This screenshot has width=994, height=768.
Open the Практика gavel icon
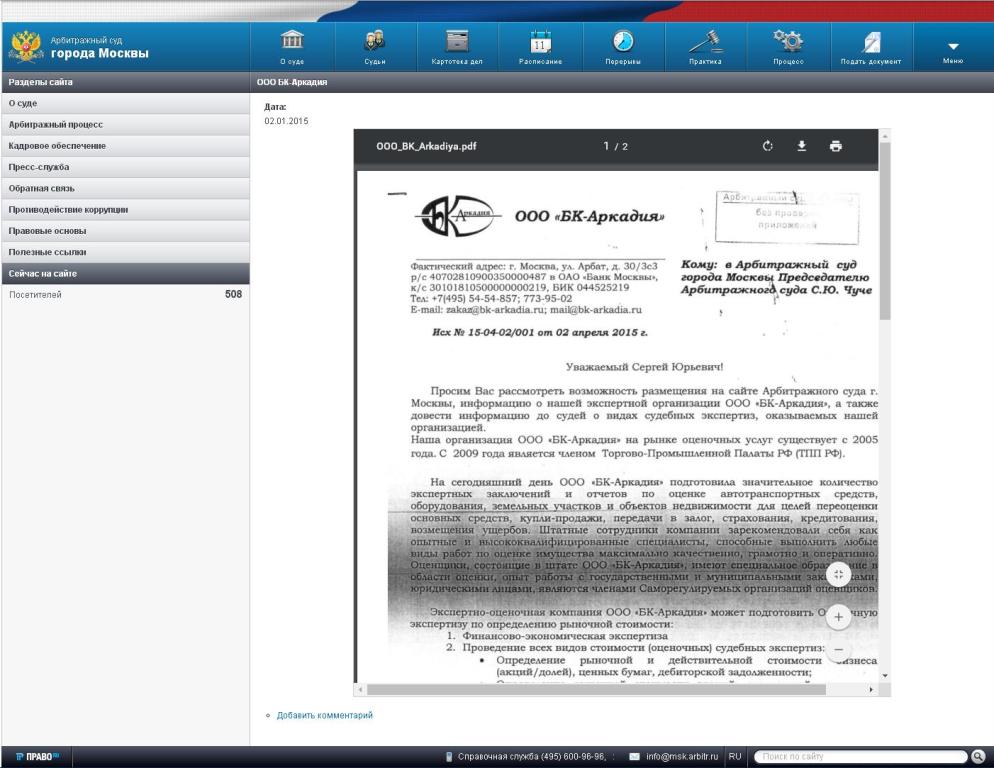point(706,41)
